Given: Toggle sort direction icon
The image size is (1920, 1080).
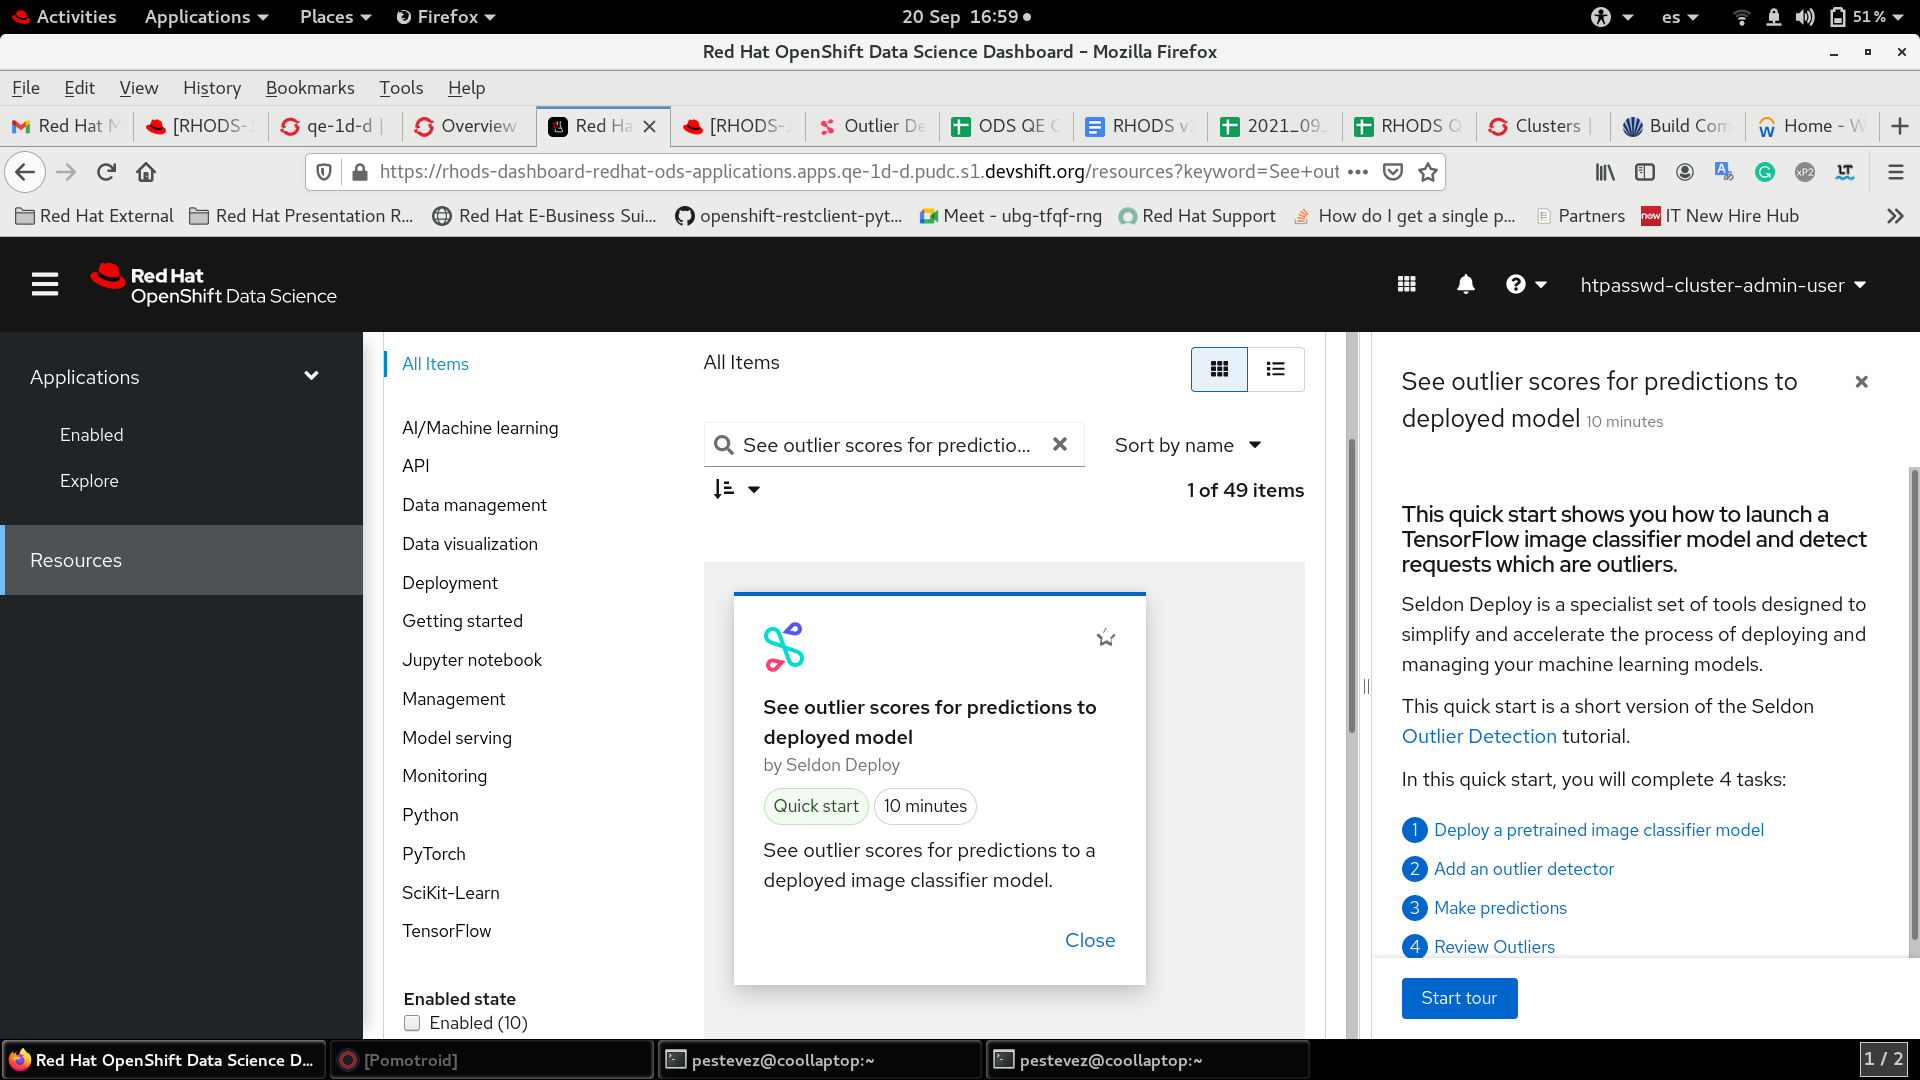Looking at the screenshot, I should tap(725, 489).
